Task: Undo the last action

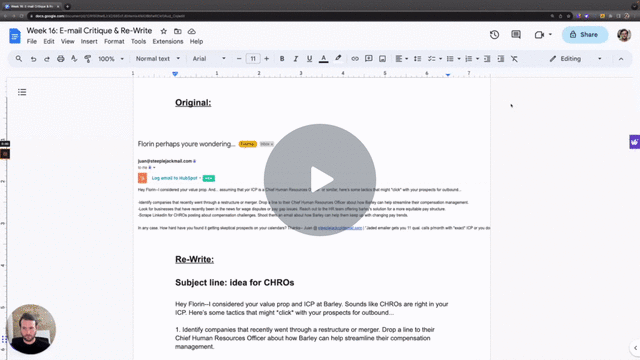Action: pos(33,59)
